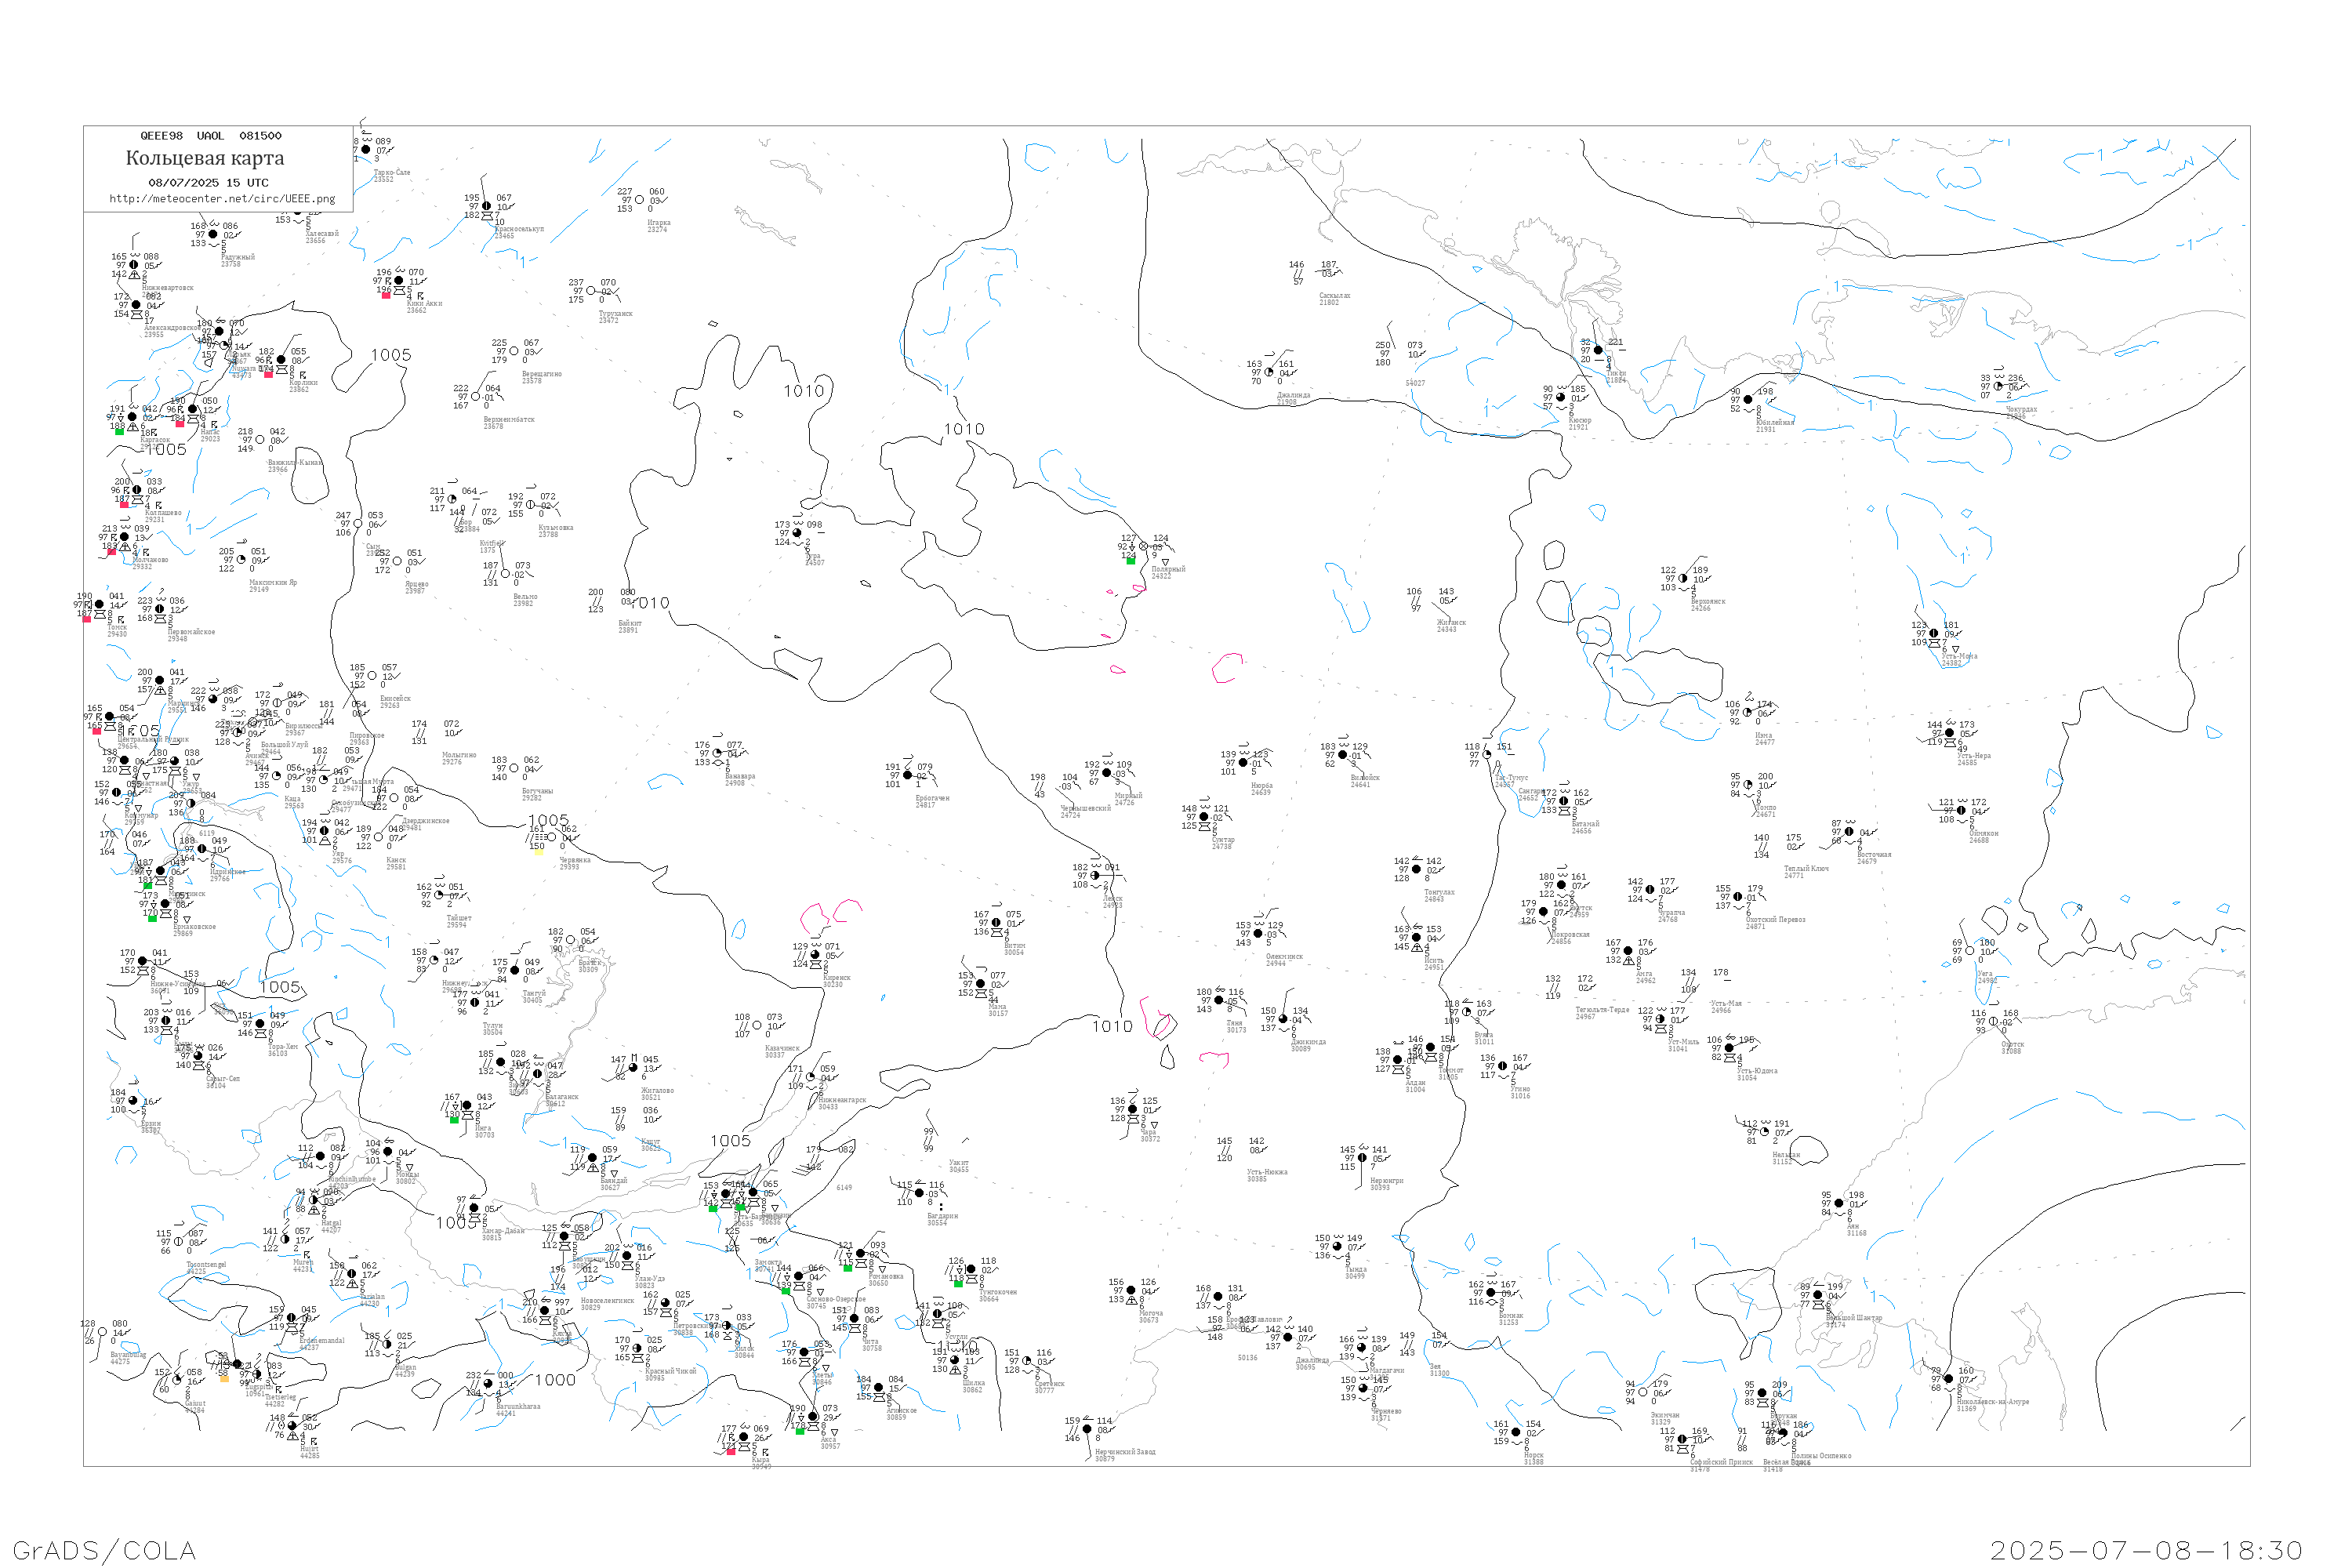Viewport: 2352px width, 1568px height.
Task: Click the meteocenter.net URL in the title box
Action: coord(222,199)
